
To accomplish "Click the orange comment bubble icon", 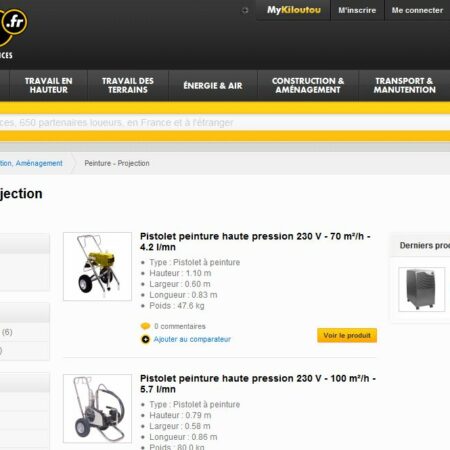I will tap(145, 326).
